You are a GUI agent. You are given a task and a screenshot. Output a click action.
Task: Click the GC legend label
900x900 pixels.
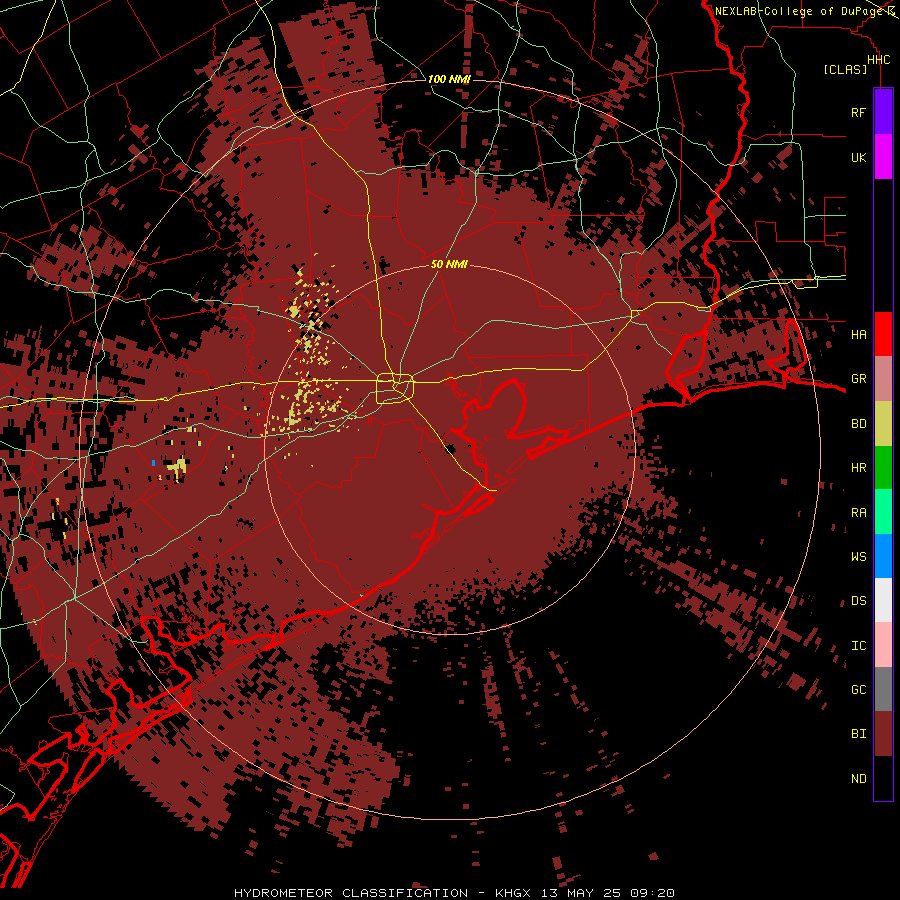pyautogui.click(x=858, y=690)
